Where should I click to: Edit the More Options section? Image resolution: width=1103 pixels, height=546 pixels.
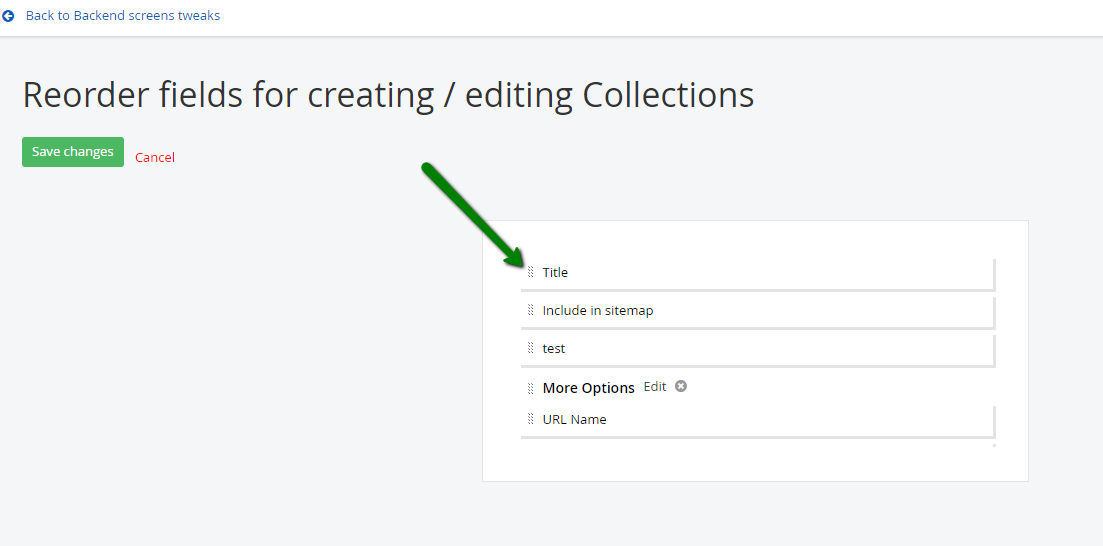click(x=655, y=387)
